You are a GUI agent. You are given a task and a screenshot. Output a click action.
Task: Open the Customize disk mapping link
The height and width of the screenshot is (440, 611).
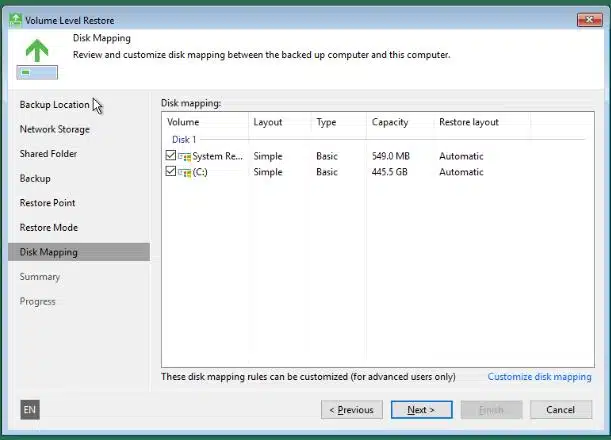539,377
